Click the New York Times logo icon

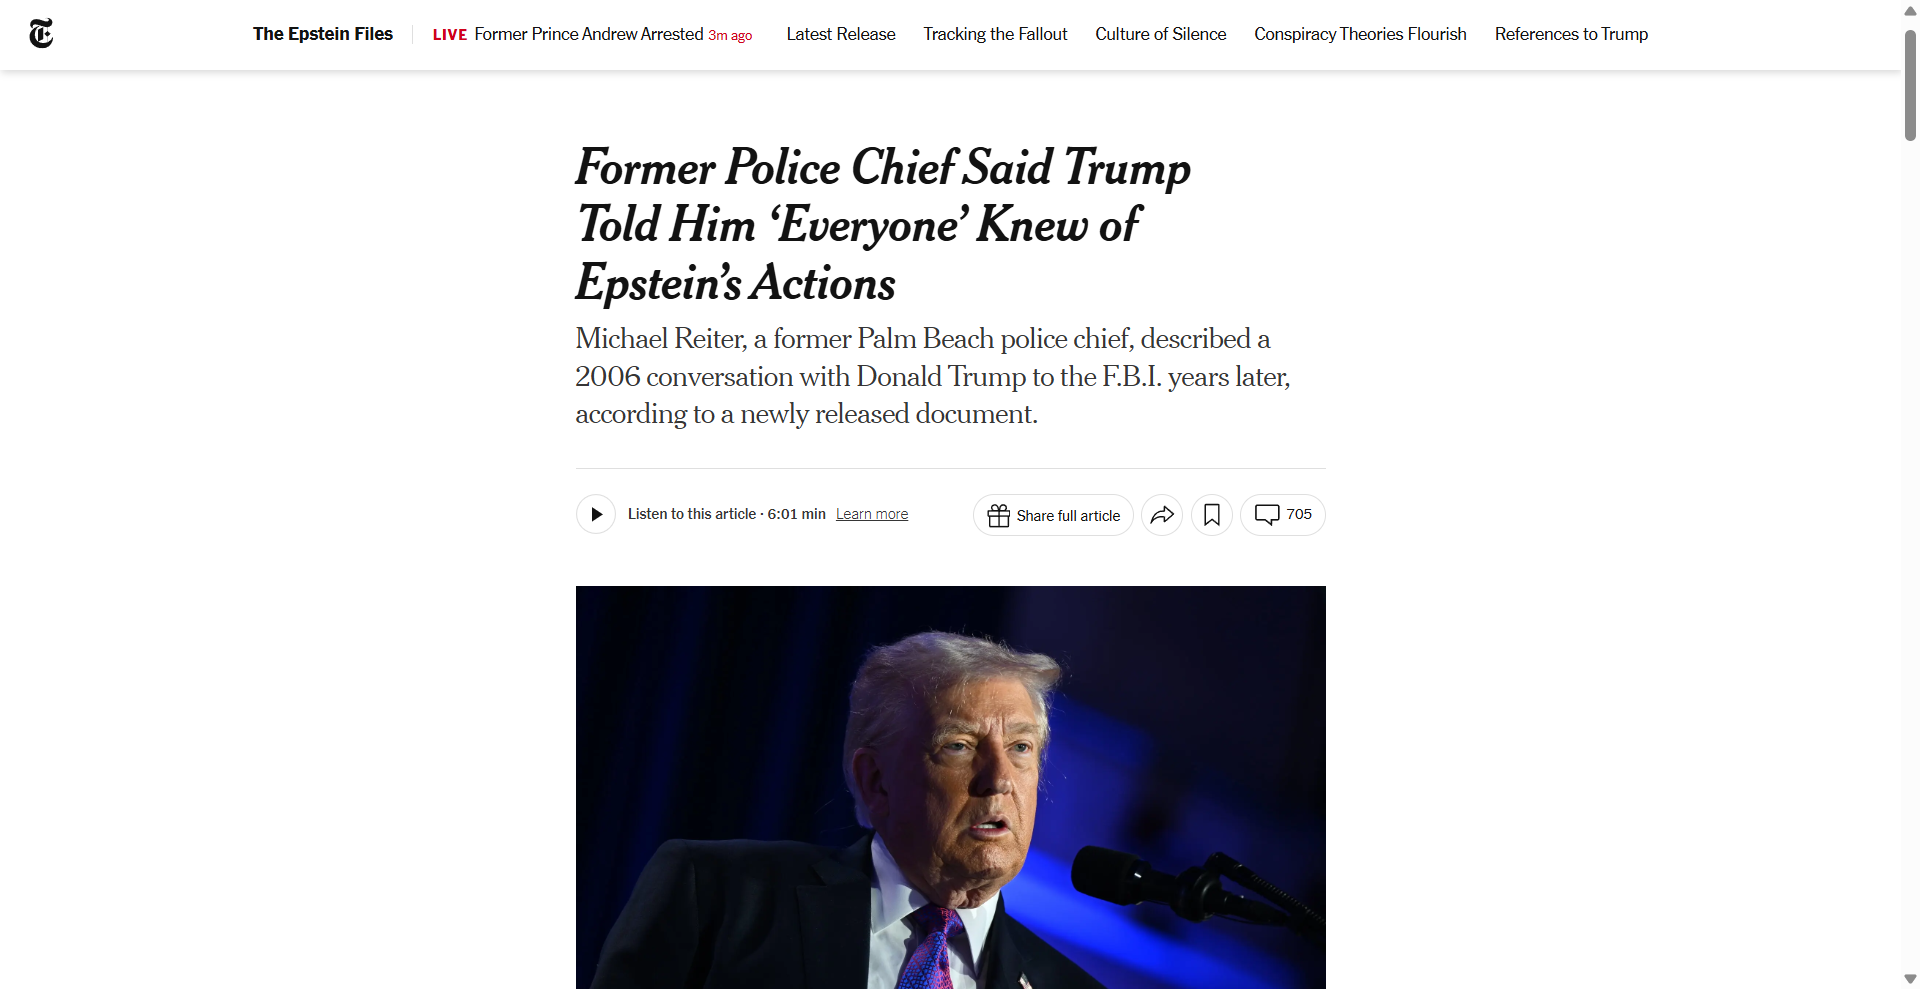tap(41, 34)
